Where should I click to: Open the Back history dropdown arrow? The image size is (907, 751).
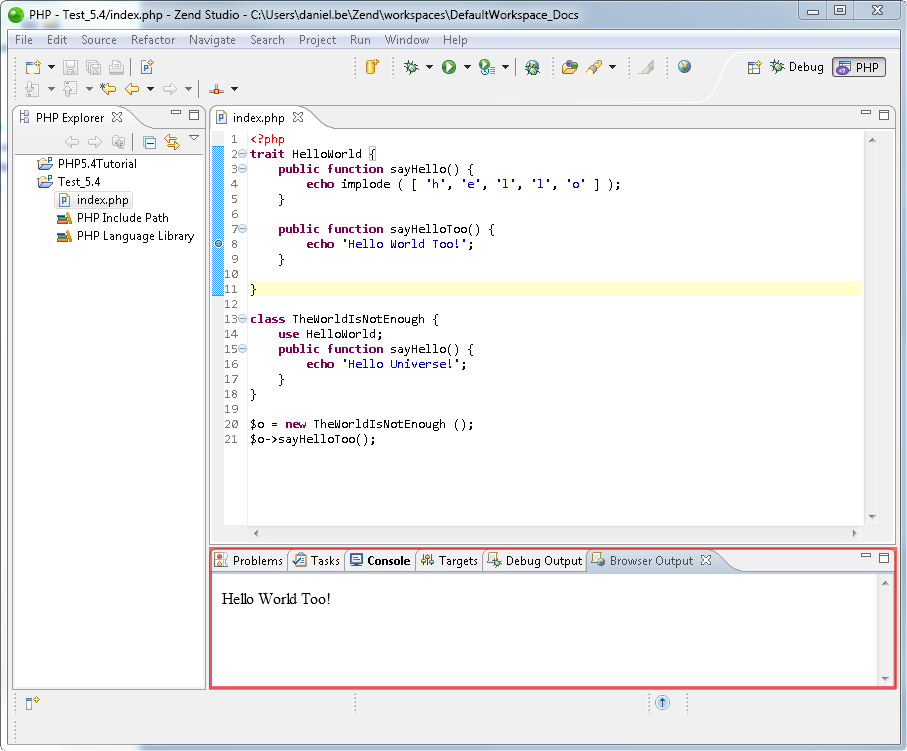click(150, 89)
